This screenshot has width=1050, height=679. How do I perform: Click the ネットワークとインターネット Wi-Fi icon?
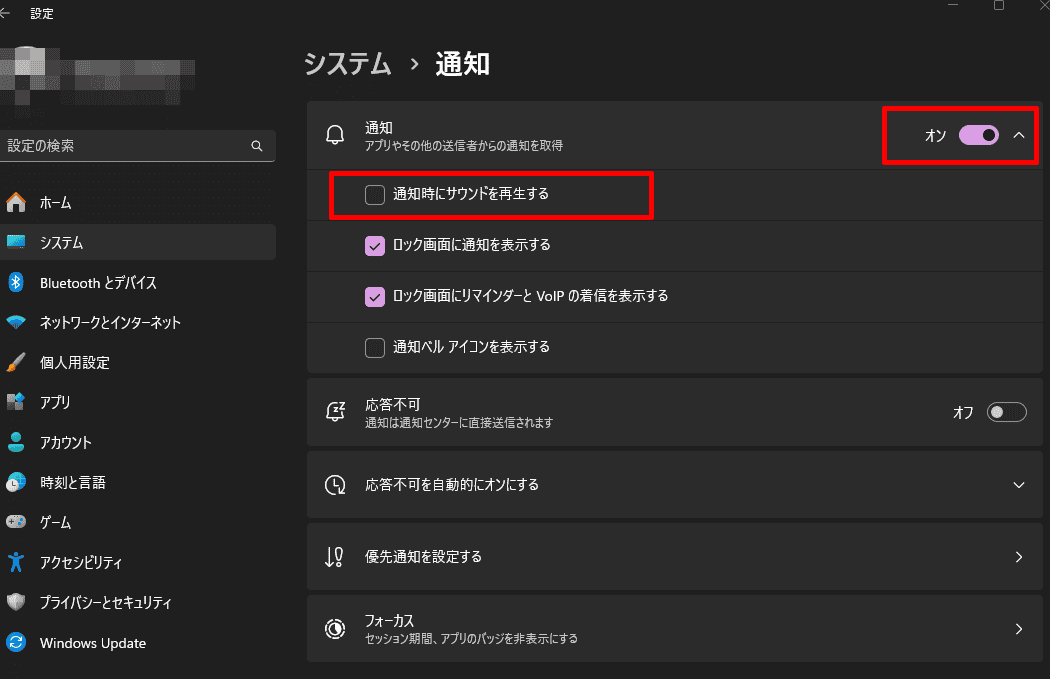point(16,323)
